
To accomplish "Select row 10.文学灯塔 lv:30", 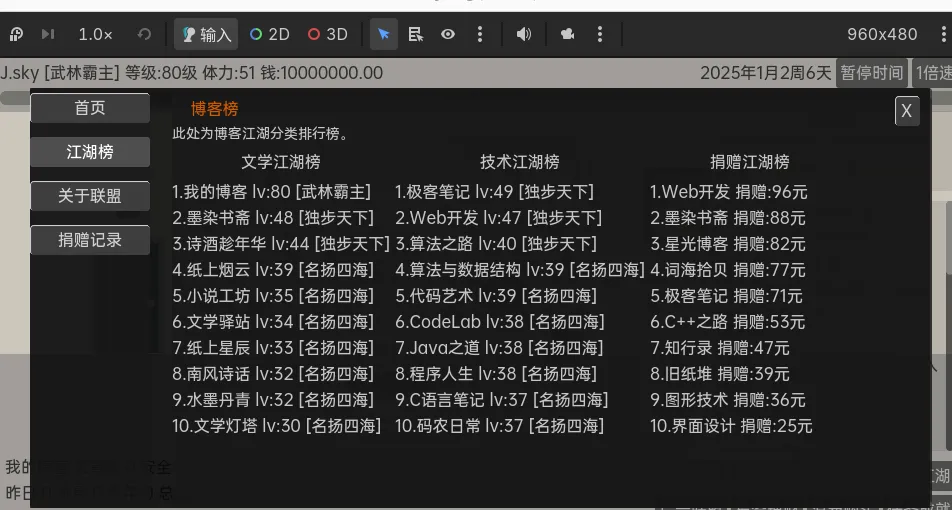I will coord(277,426).
